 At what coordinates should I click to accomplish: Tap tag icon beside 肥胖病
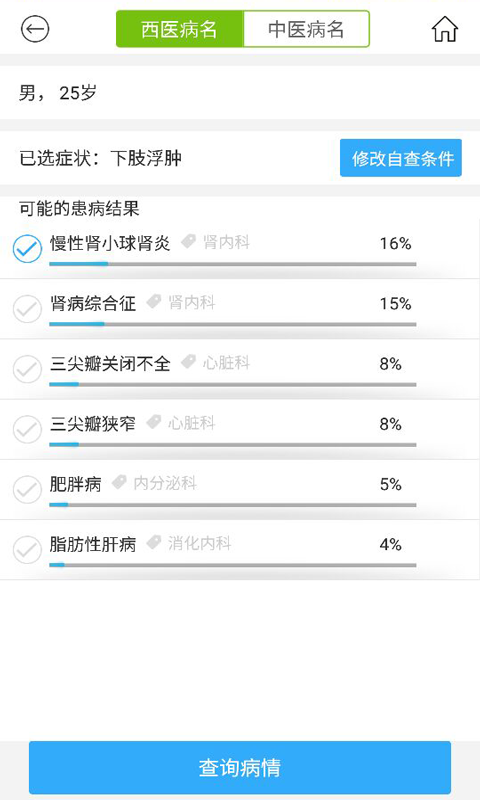119,482
